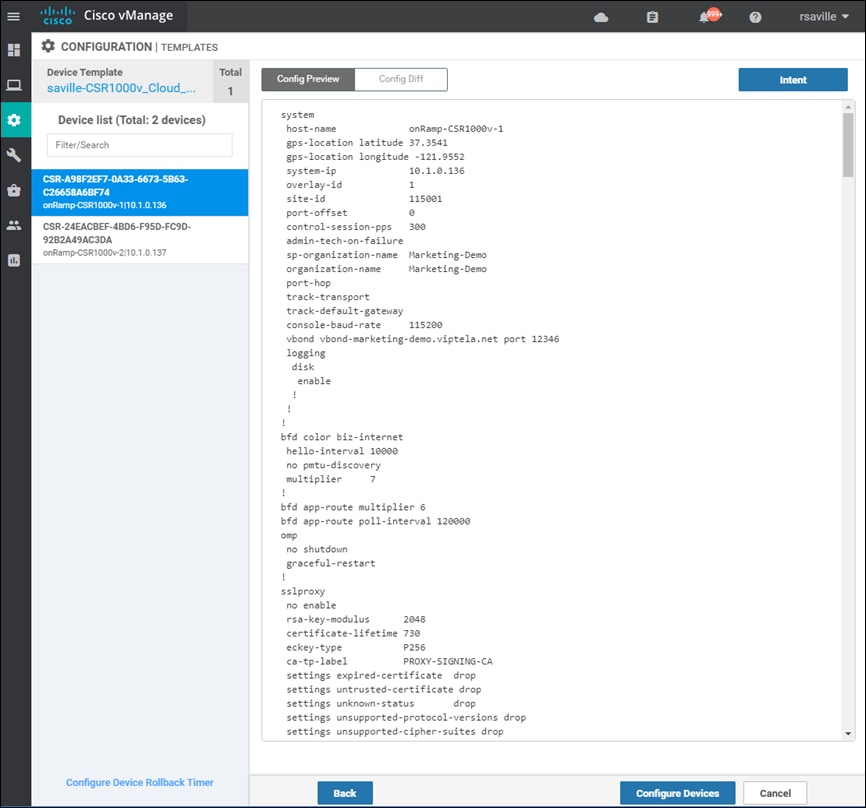Open Maintenance toolbox icon in sidebar

[x=14, y=191]
